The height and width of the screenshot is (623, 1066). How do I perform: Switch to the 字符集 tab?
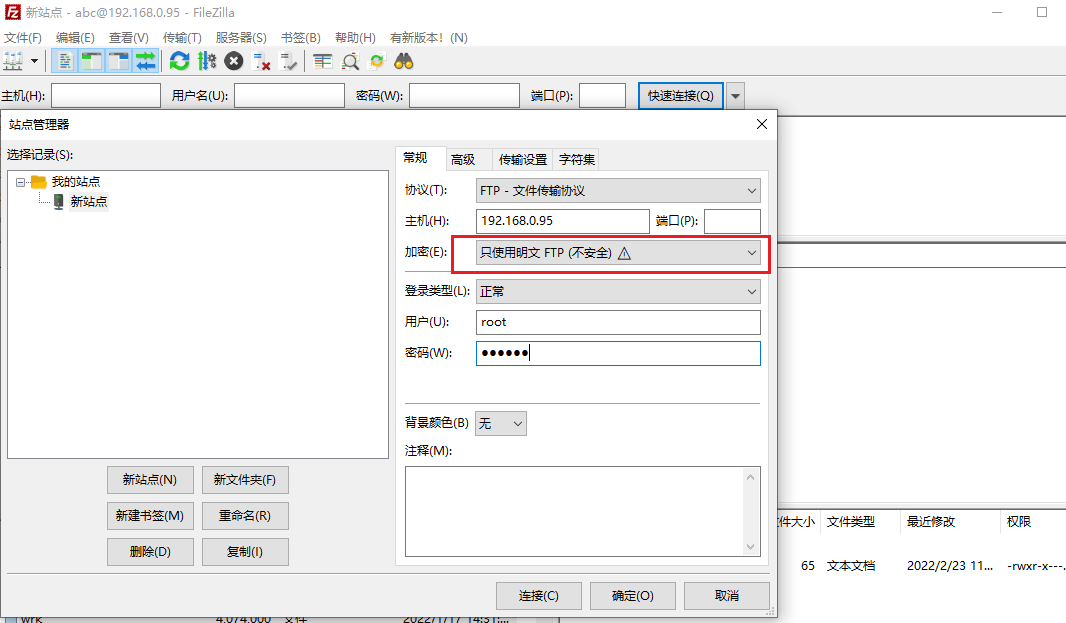[x=577, y=159]
